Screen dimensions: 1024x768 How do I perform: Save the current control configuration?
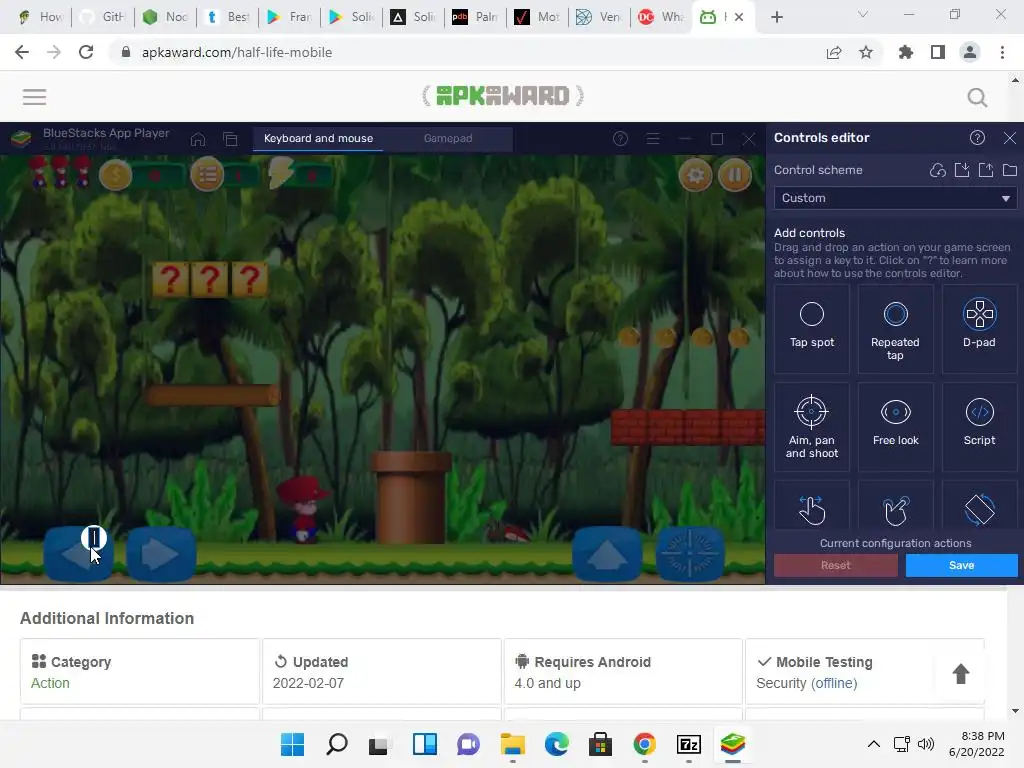[x=961, y=566]
